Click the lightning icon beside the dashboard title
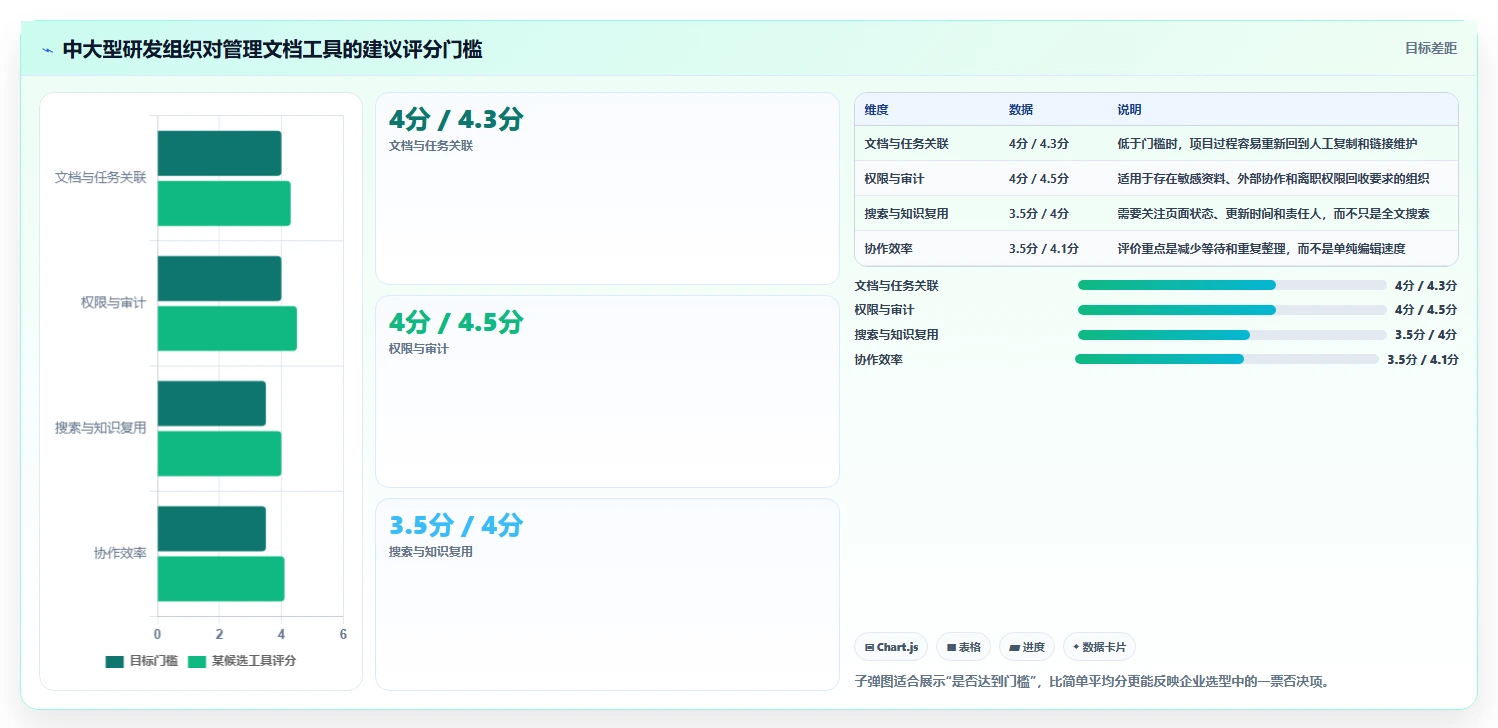This screenshot has width=1498, height=728. click(x=48, y=50)
